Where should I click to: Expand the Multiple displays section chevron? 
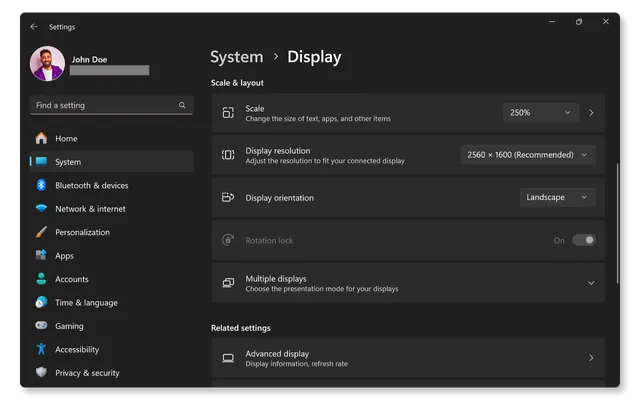(x=591, y=283)
